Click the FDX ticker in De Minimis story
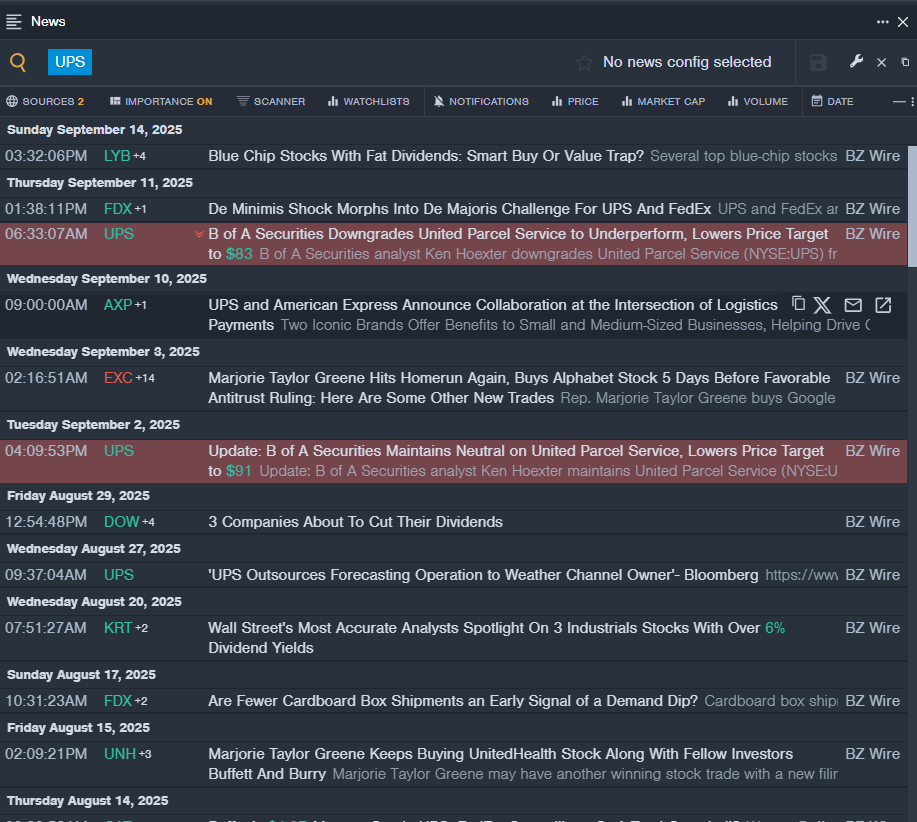This screenshot has width=917, height=822. tap(118, 209)
